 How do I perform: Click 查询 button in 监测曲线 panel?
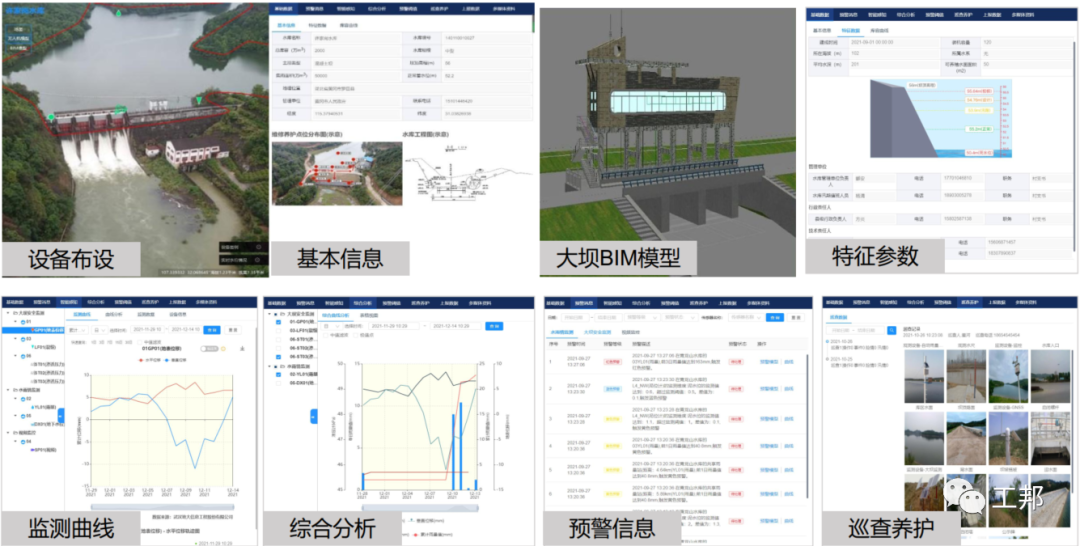coord(212,330)
